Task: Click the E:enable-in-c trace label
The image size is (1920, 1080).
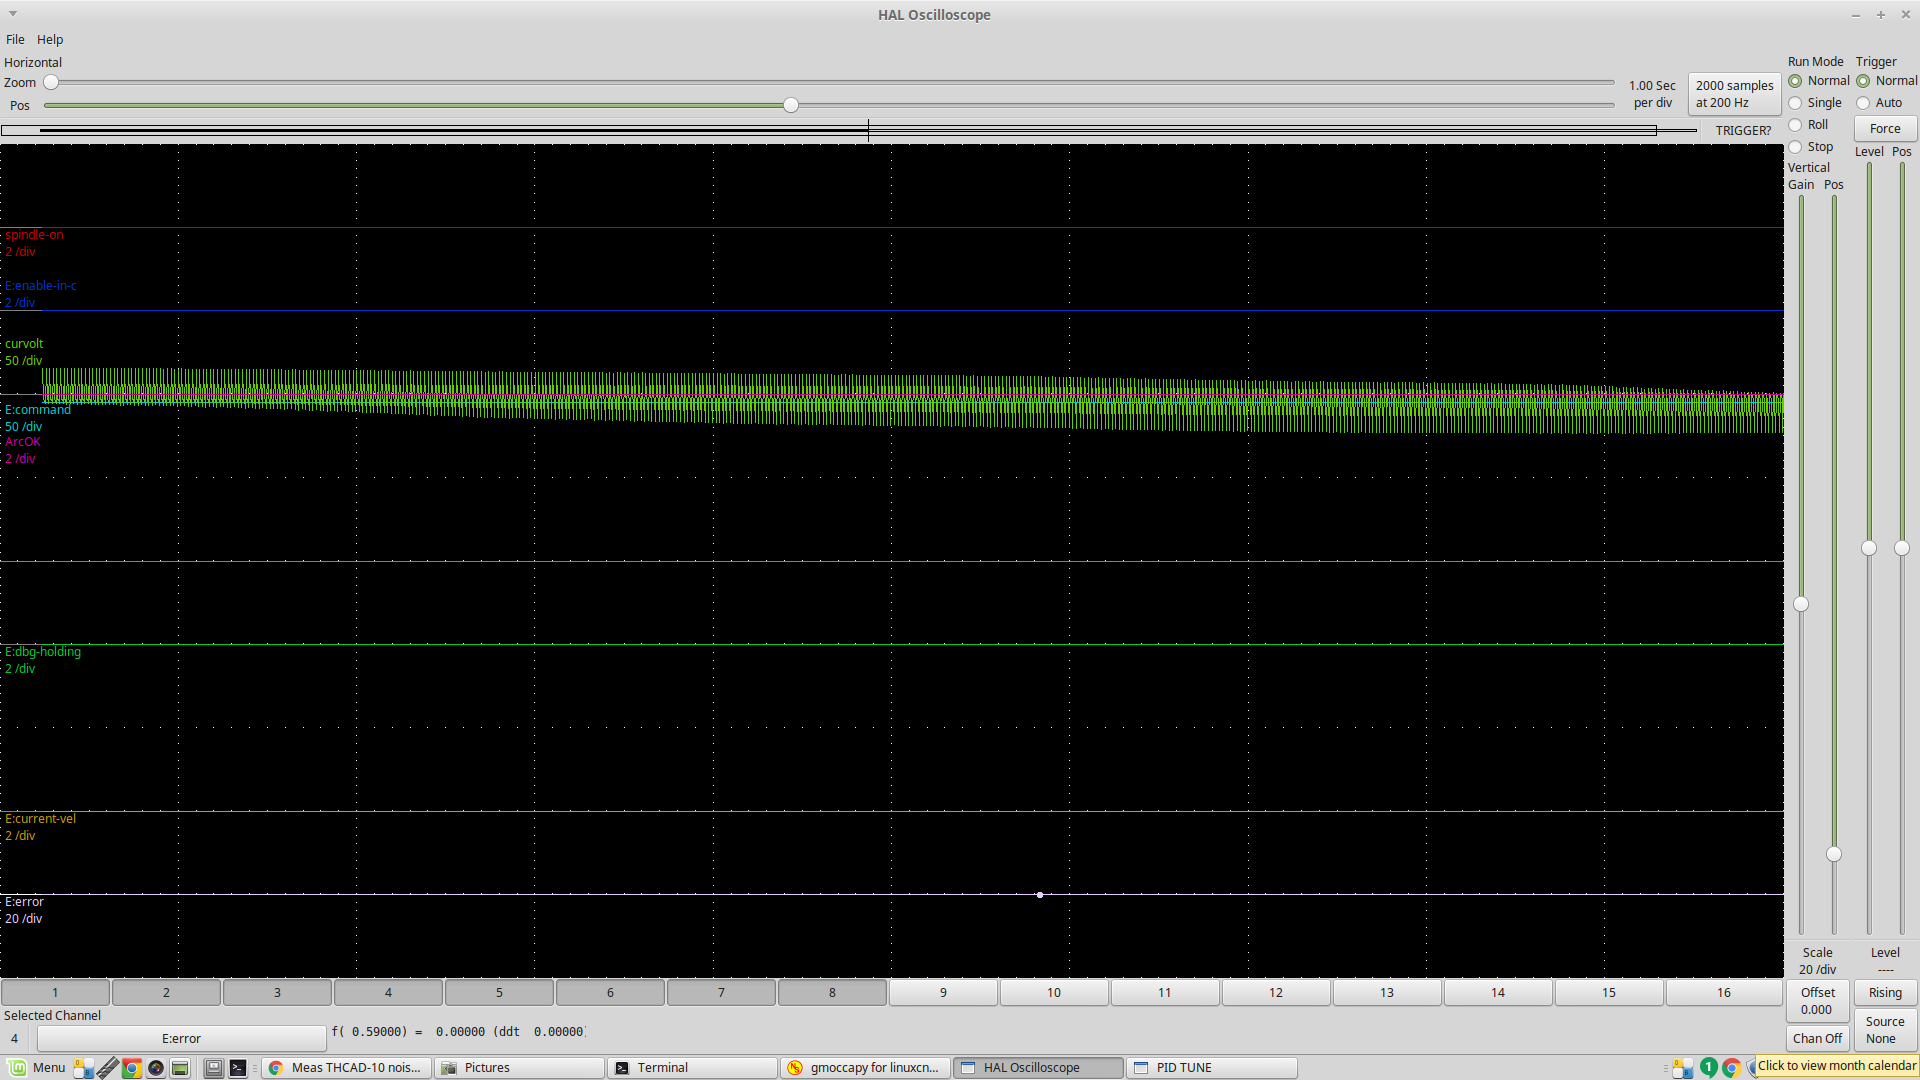Action: click(41, 286)
